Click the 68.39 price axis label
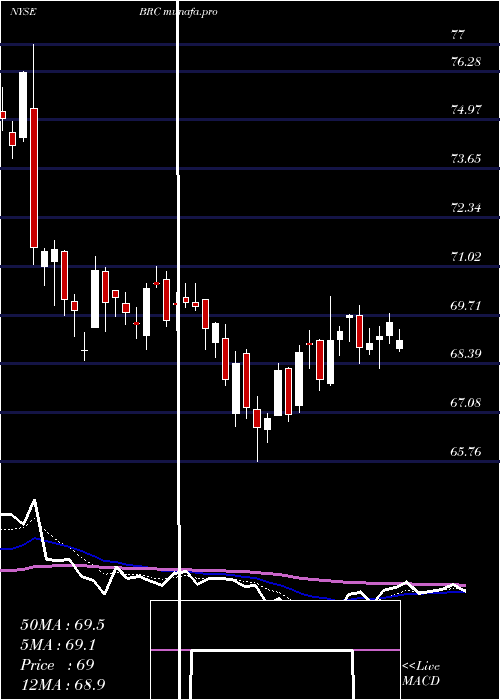This screenshot has height=700, width=500. tap(466, 354)
